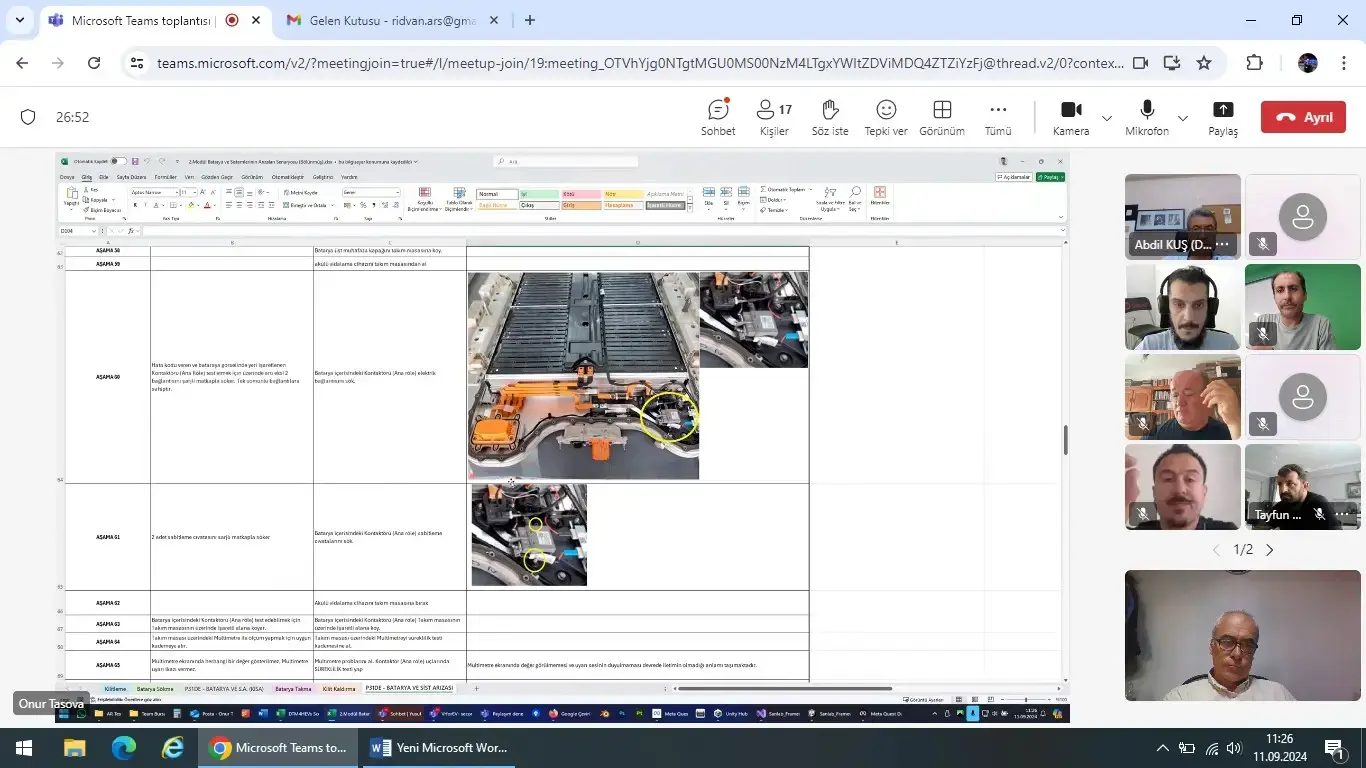Select the Microsoft Teams toplantısı tab
Screen dimensions: 1366x768
click(x=140, y=20)
